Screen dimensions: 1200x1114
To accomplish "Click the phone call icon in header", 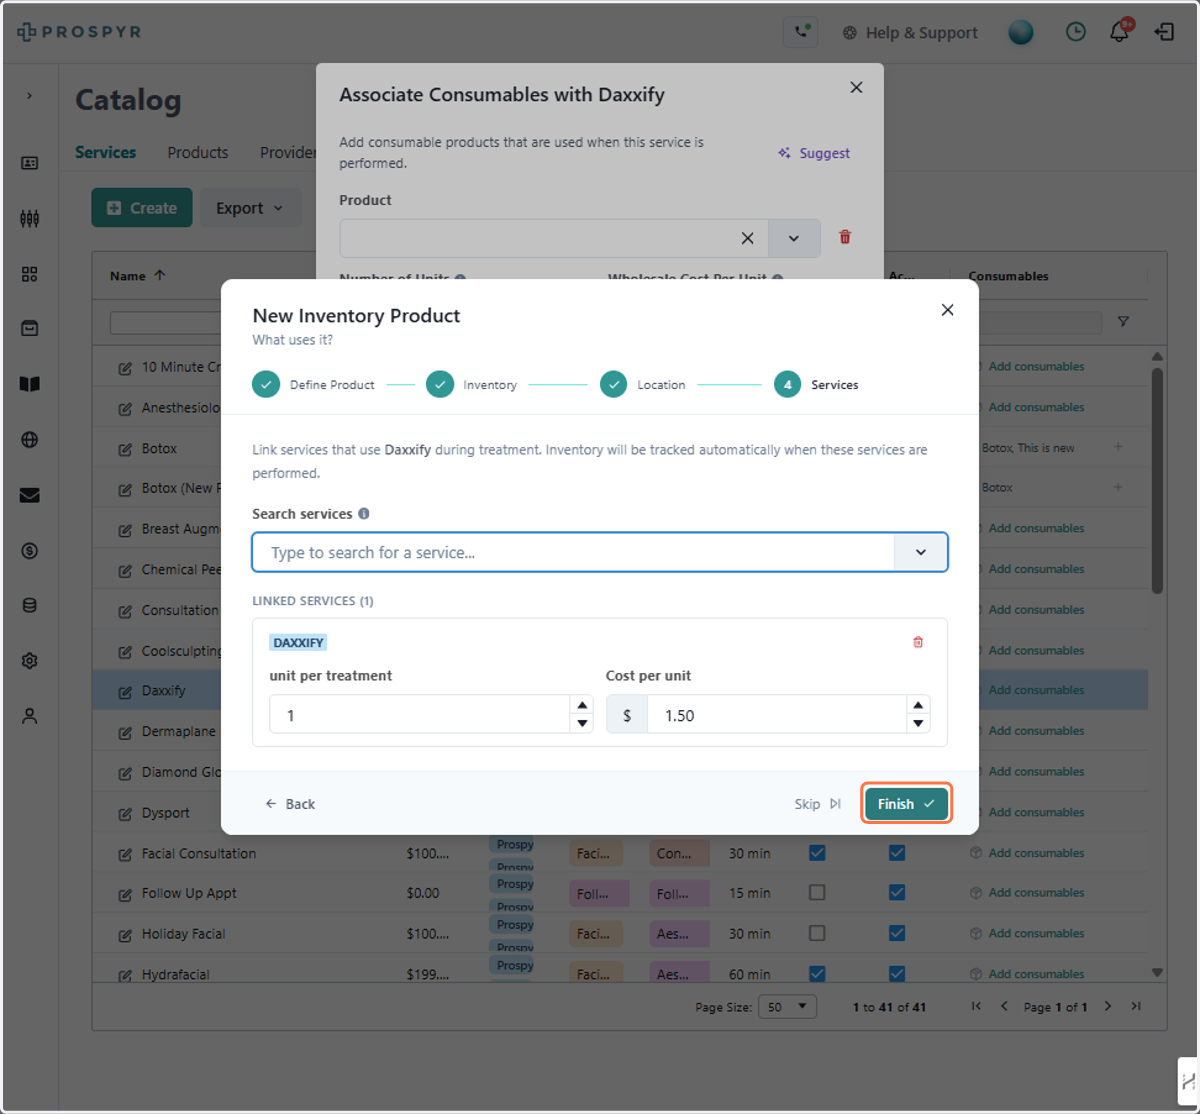I will click(801, 32).
